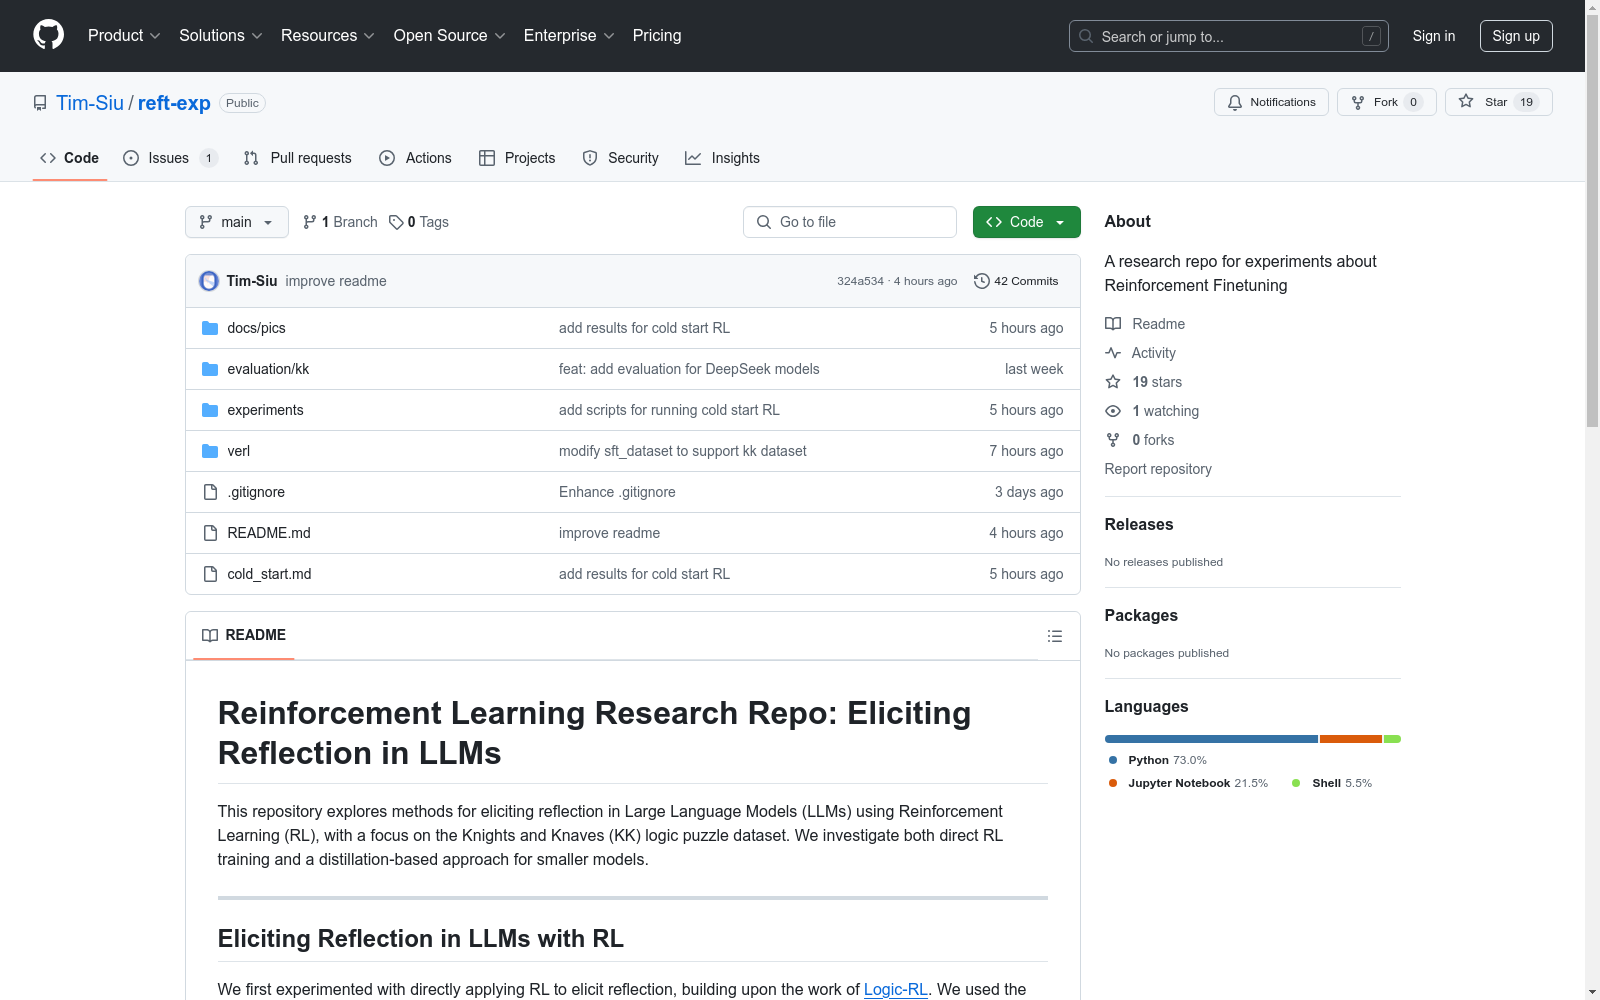View the 1 Branch link
The width and height of the screenshot is (1600, 1000).
(340, 222)
